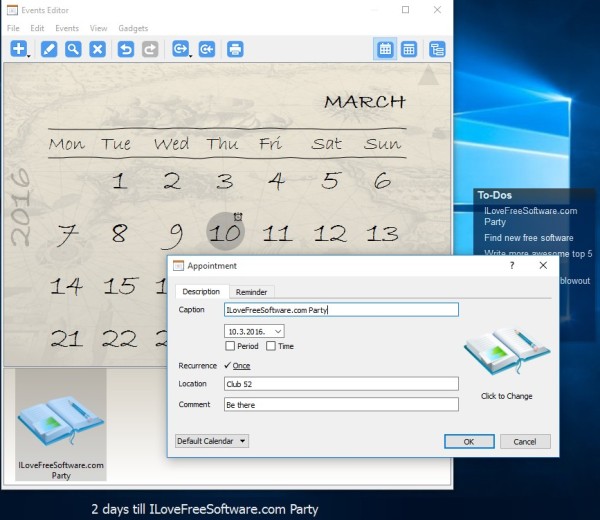Click the Export icon in toolbar
The height and width of the screenshot is (520, 600).
pos(180,49)
